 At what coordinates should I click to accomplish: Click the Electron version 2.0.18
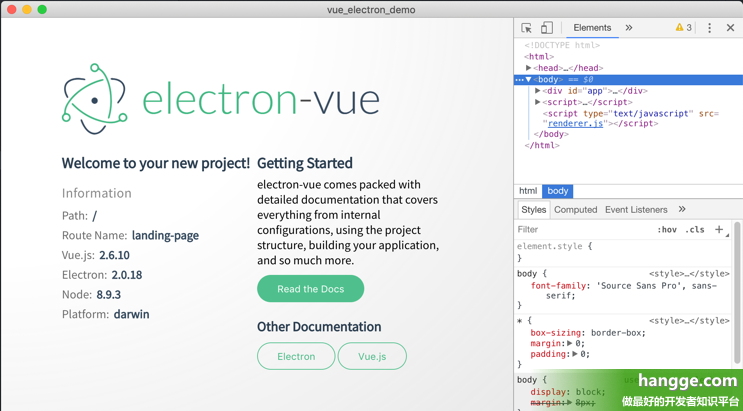tap(127, 275)
